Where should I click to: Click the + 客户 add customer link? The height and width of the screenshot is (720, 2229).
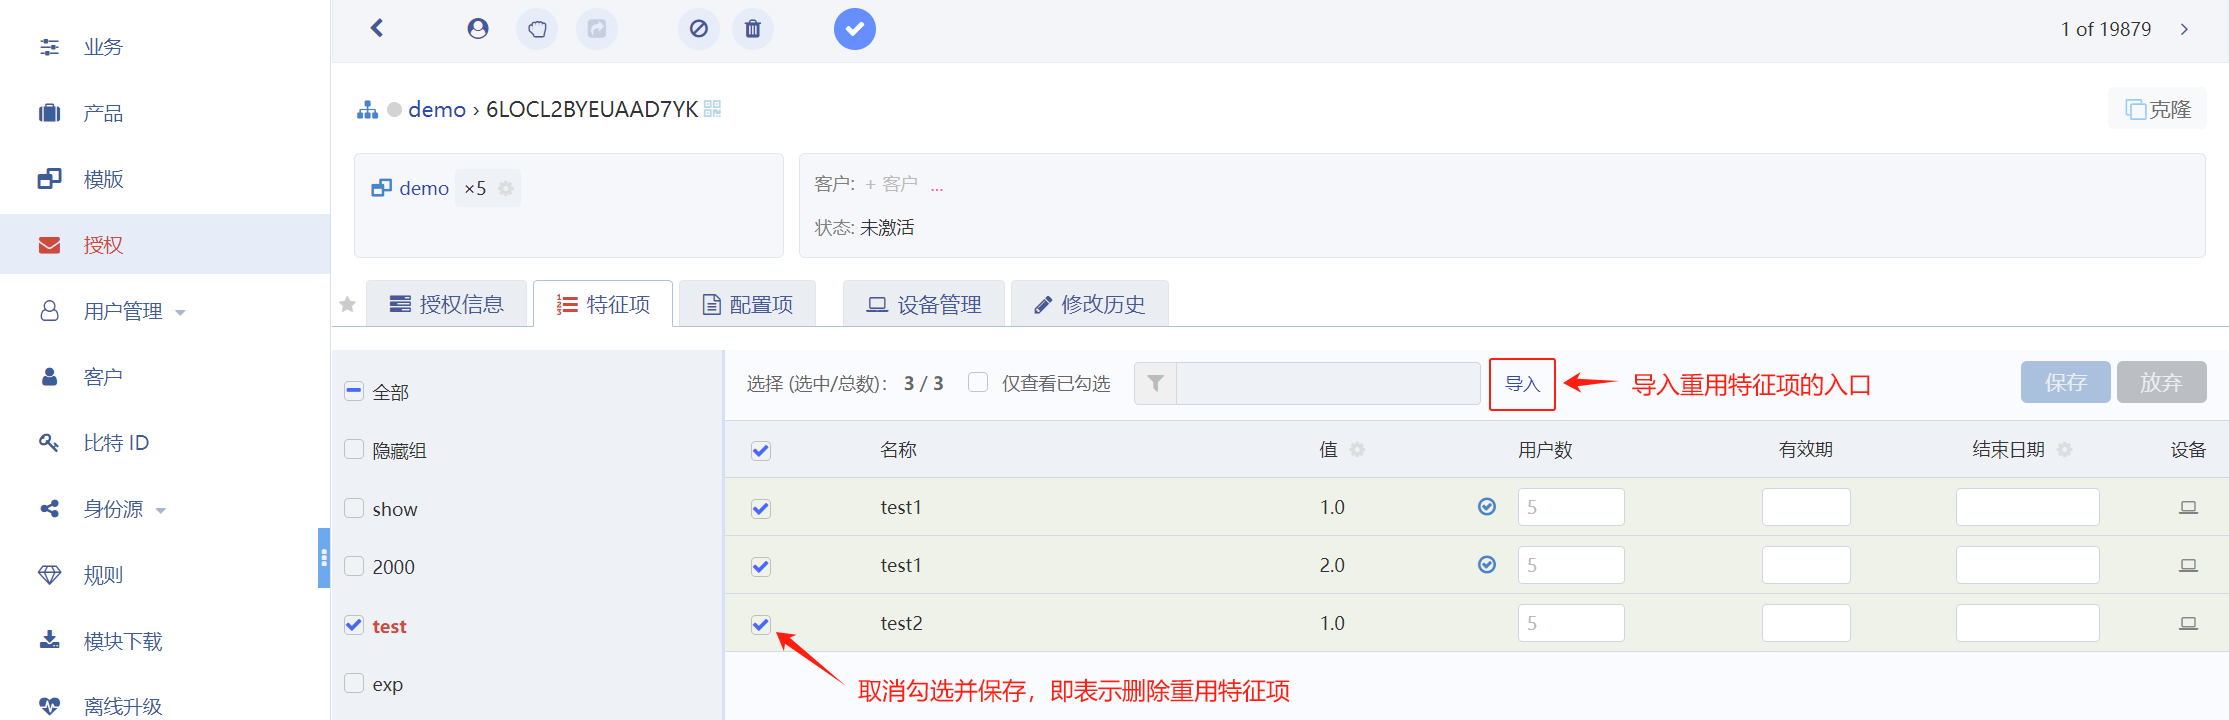892,184
